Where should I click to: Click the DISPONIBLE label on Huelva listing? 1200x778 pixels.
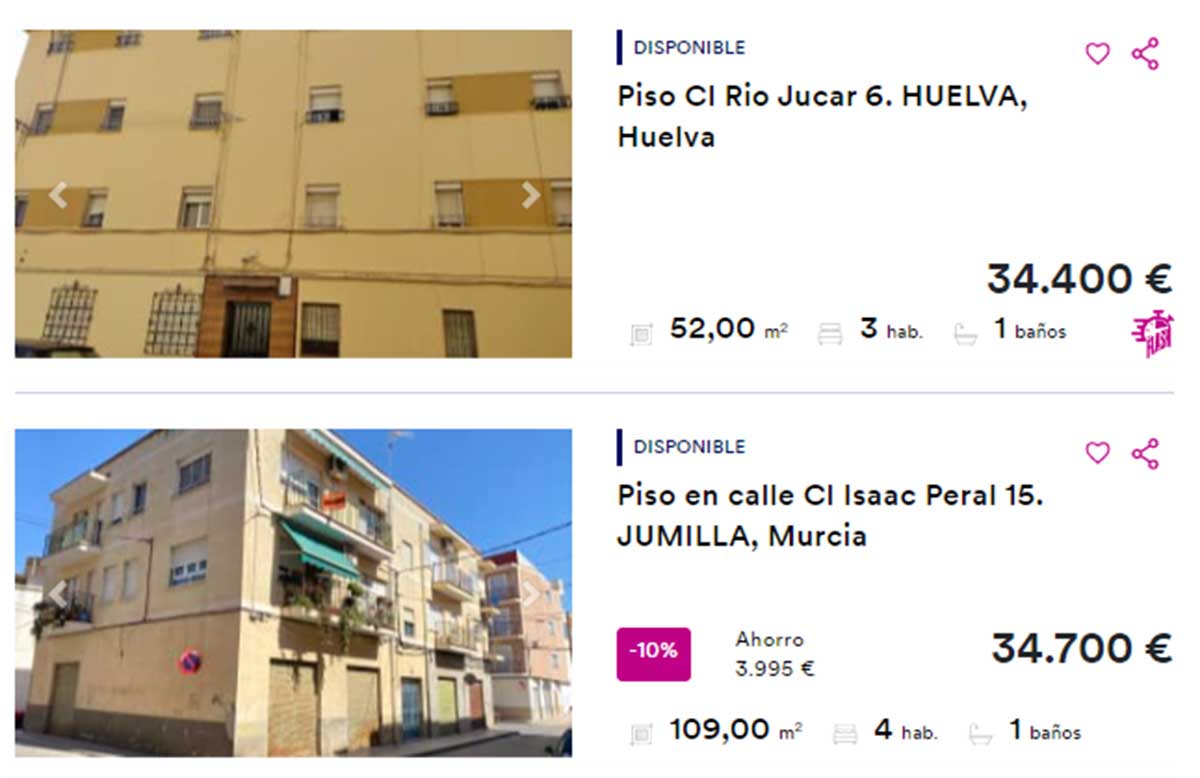[x=689, y=47]
